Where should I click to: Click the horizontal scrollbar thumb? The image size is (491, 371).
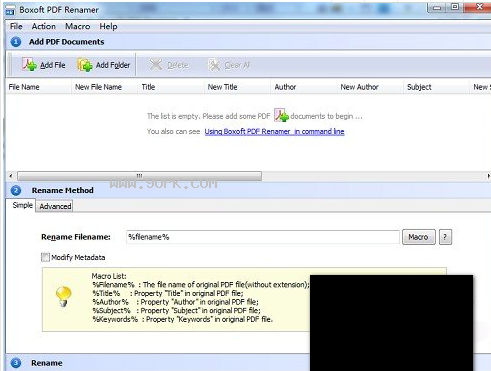pyautogui.click(x=139, y=176)
